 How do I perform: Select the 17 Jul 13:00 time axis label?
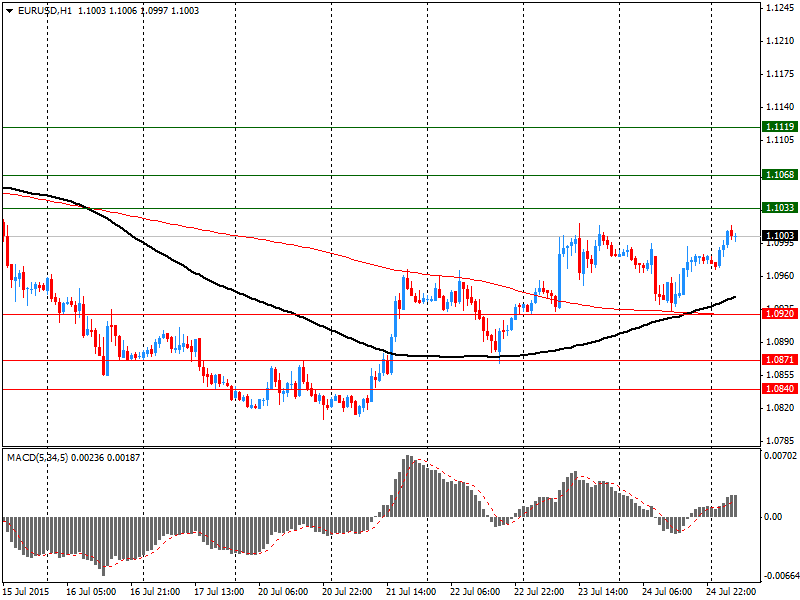coord(219,591)
